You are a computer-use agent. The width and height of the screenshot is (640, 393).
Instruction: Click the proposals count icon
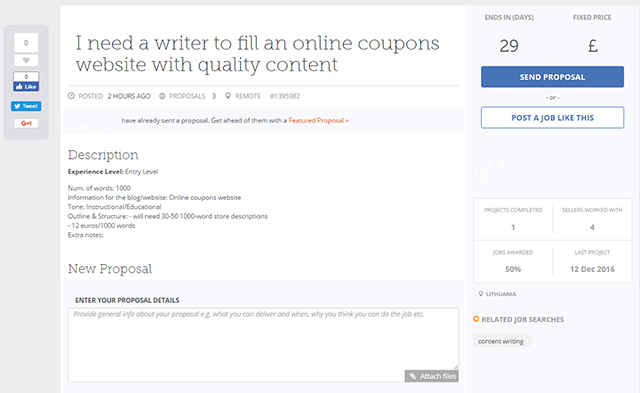(x=162, y=96)
